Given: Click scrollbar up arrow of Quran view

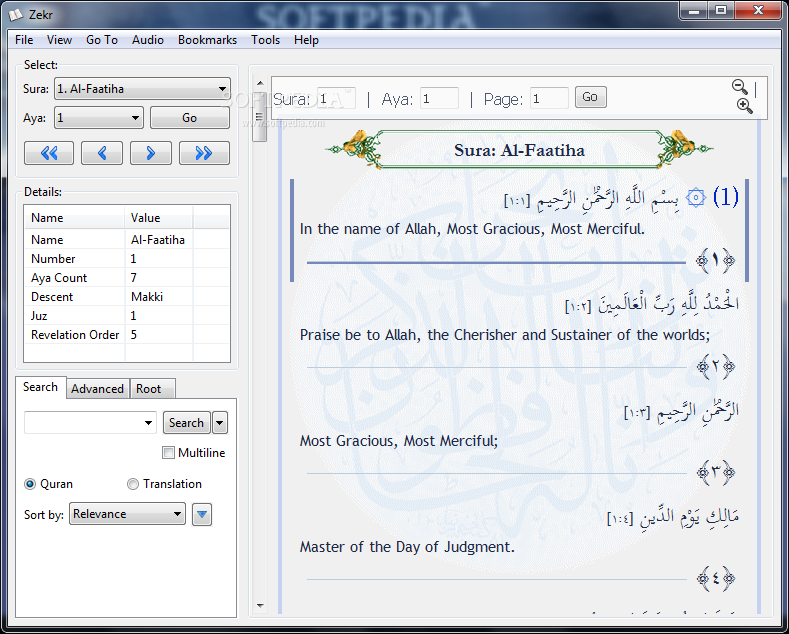Looking at the screenshot, I should tap(260, 83).
